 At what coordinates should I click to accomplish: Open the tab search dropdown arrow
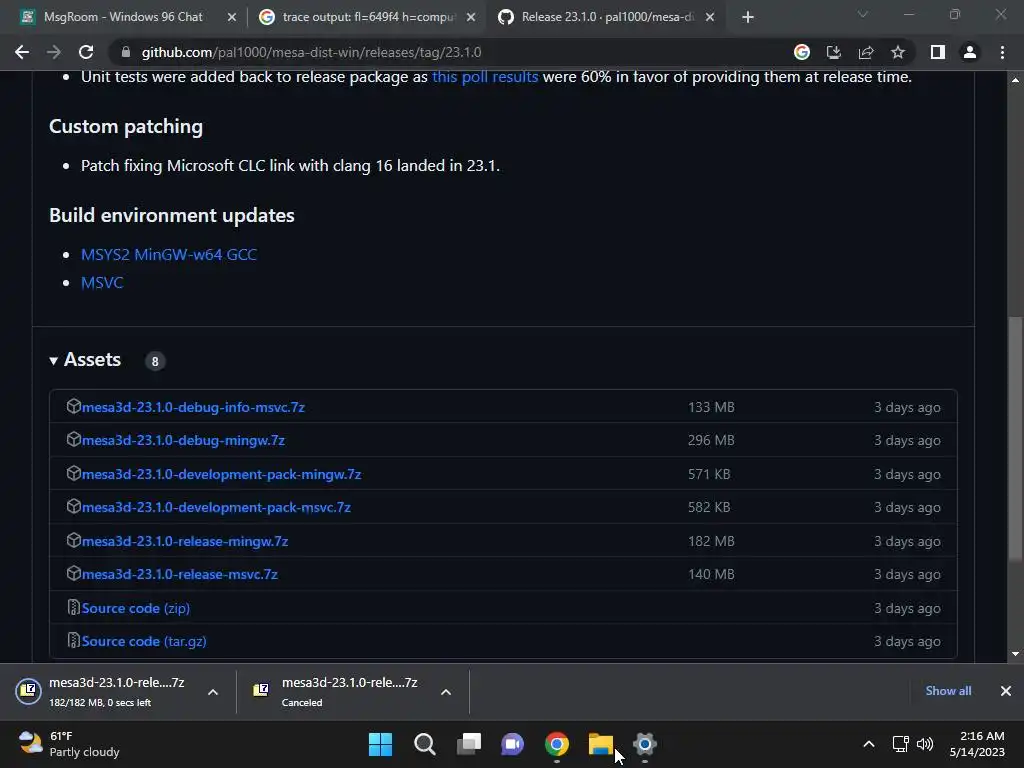point(863,14)
